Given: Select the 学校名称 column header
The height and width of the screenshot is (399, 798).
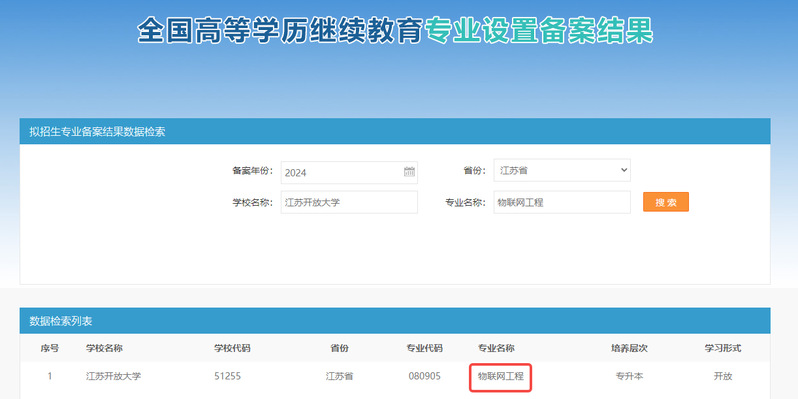Looking at the screenshot, I should point(104,349).
